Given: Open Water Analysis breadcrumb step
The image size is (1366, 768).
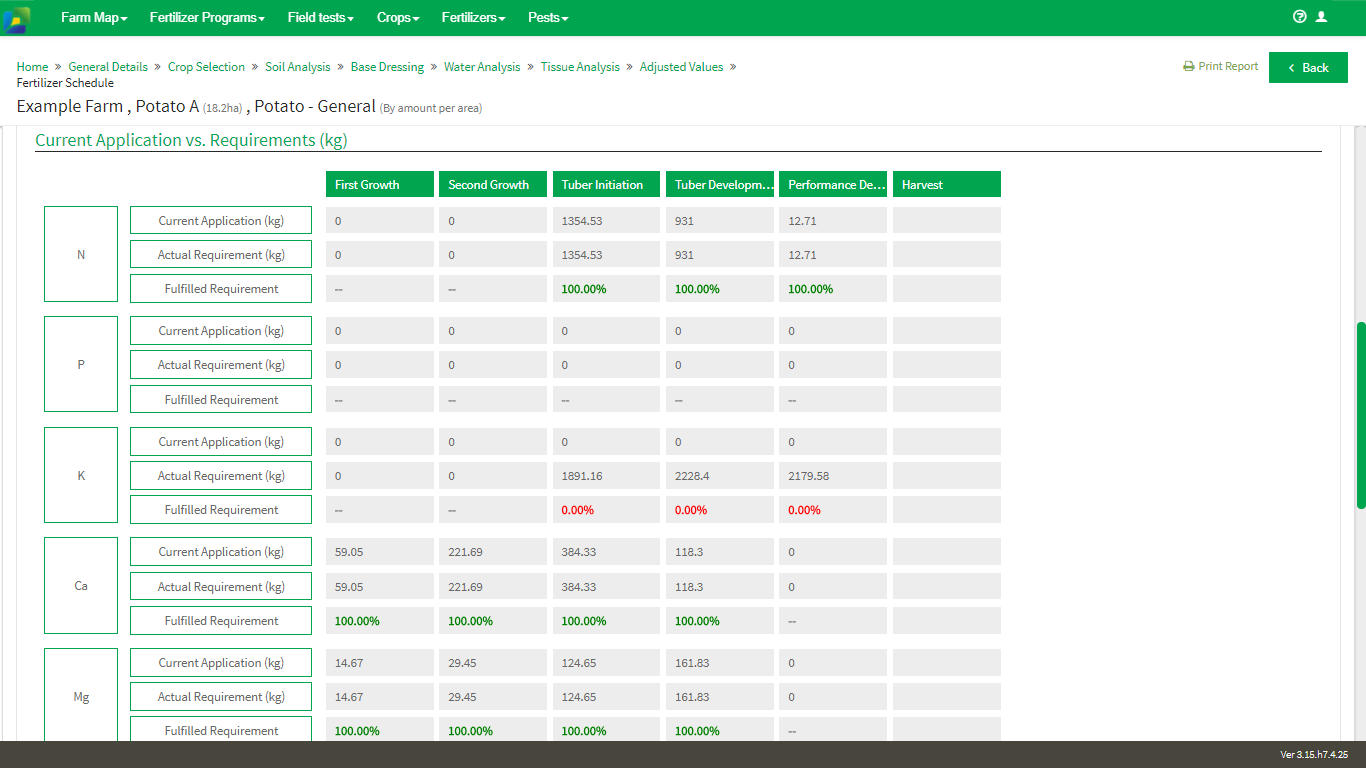Looking at the screenshot, I should [x=482, y=67].
